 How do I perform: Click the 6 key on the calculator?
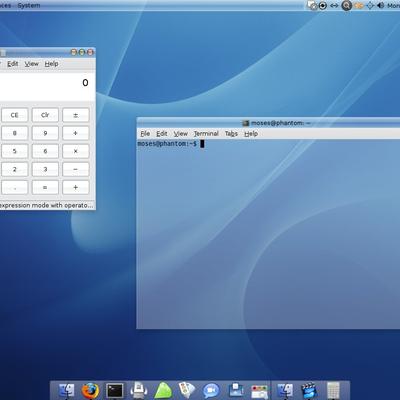[45, 151]
